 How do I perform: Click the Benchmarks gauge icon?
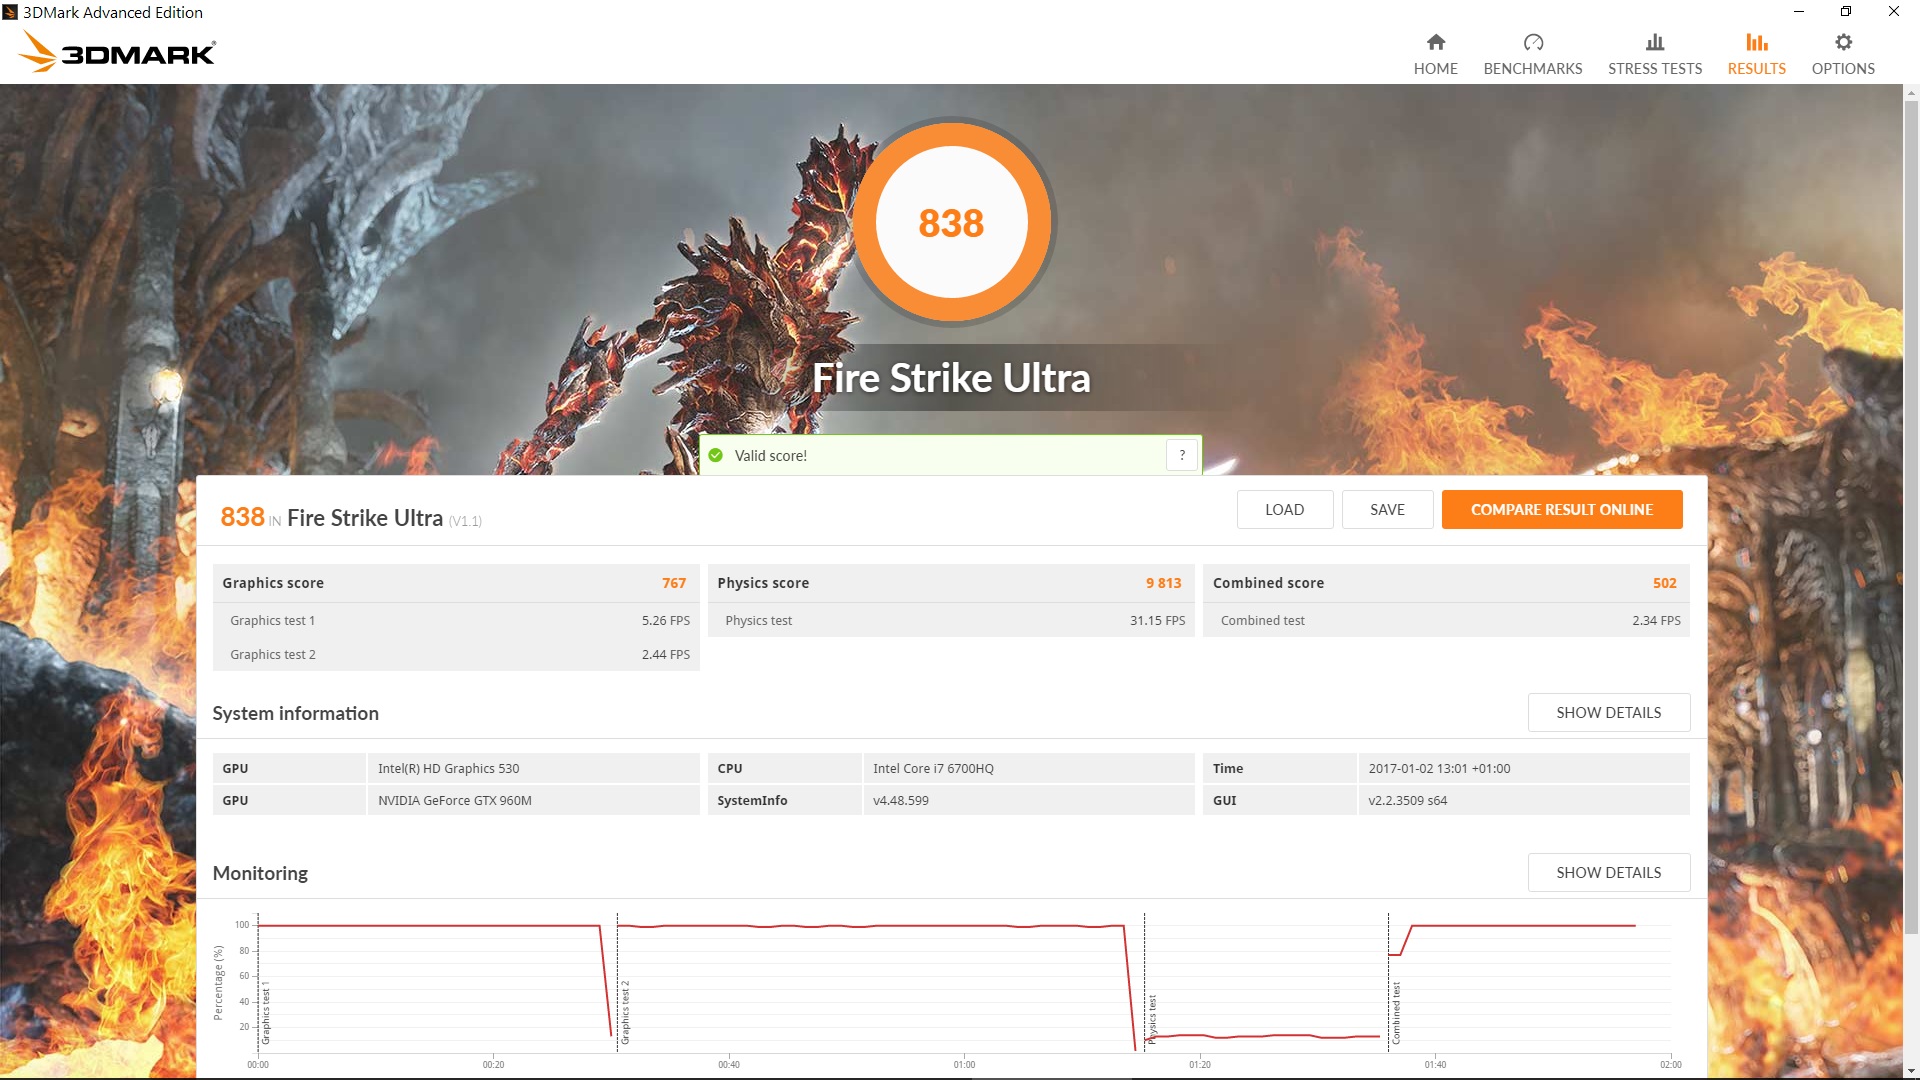(x=1533, y=42)
